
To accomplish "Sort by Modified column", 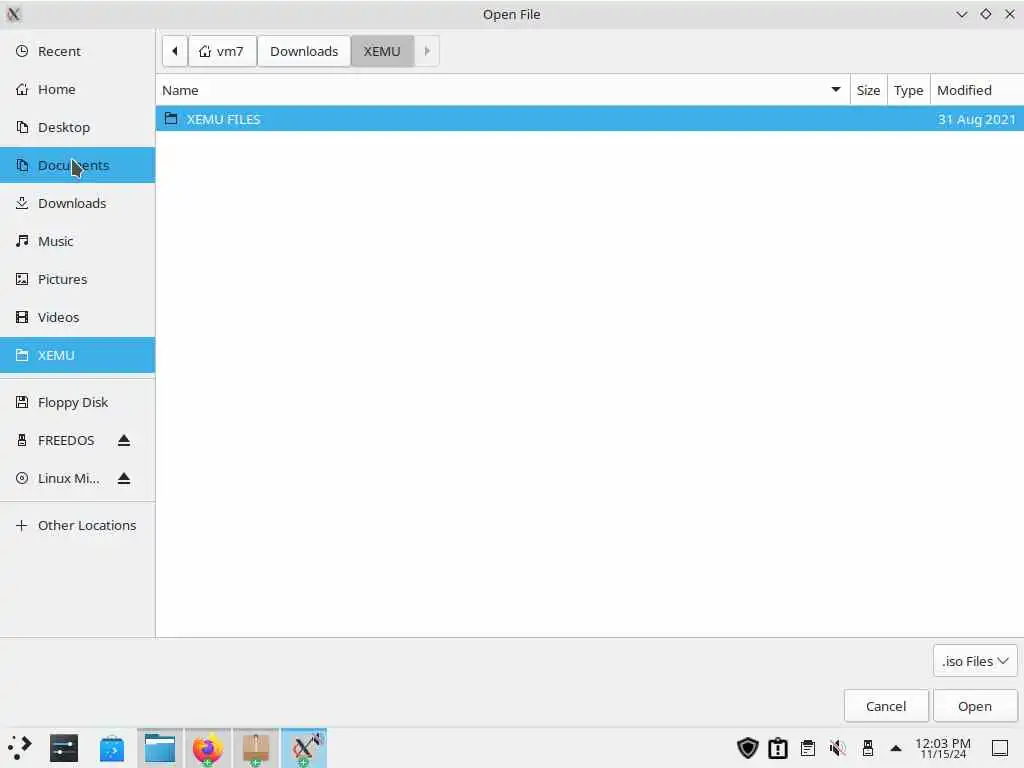I will (x=976, y=90).
